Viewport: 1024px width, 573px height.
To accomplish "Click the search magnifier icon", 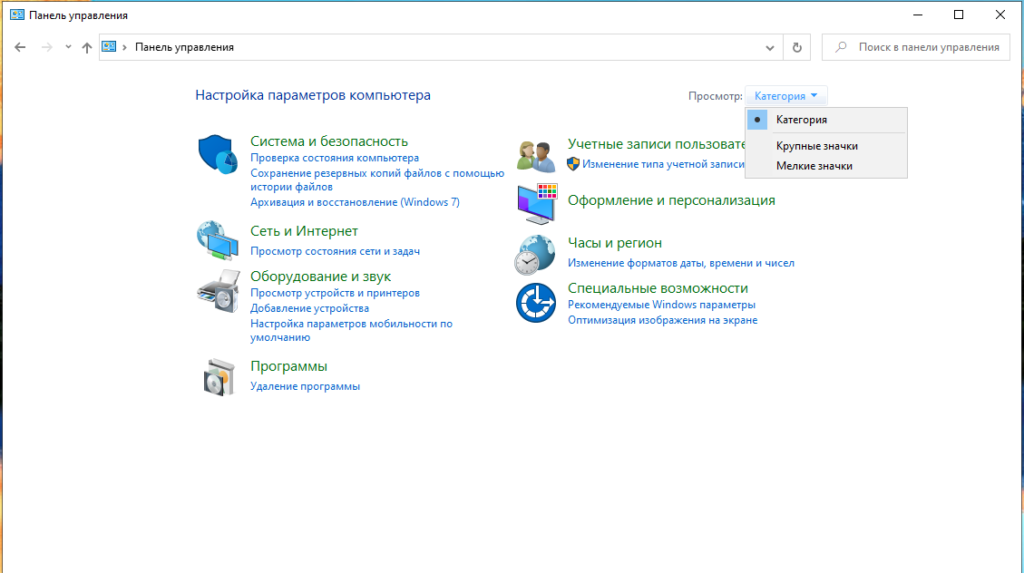I will 841,47.
